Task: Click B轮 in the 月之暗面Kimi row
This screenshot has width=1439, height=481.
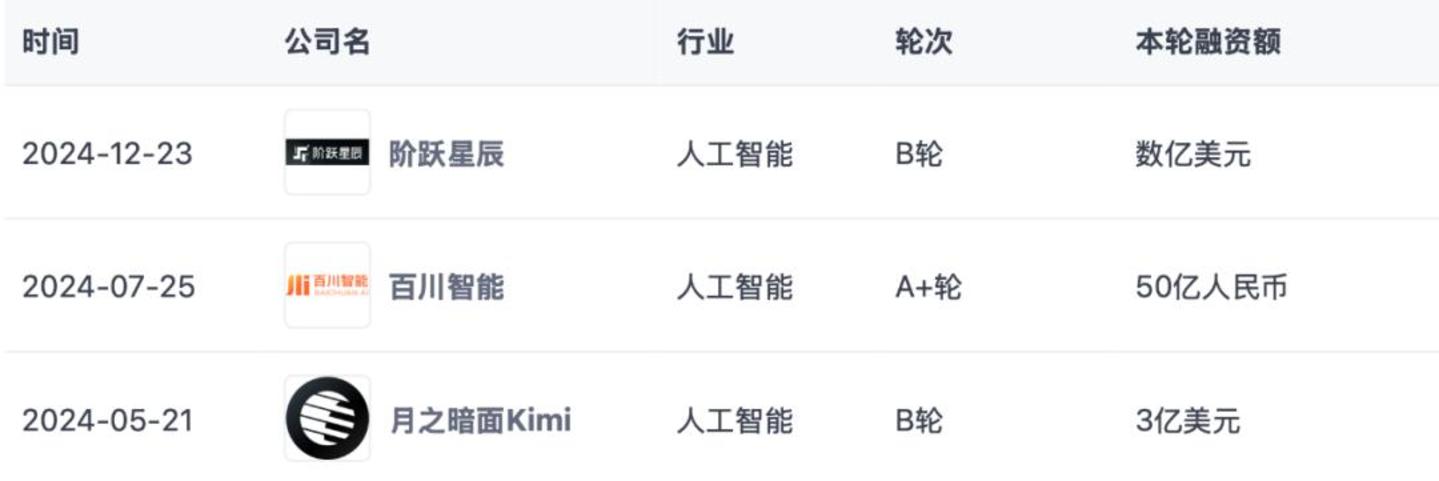Action: (918, 420)
